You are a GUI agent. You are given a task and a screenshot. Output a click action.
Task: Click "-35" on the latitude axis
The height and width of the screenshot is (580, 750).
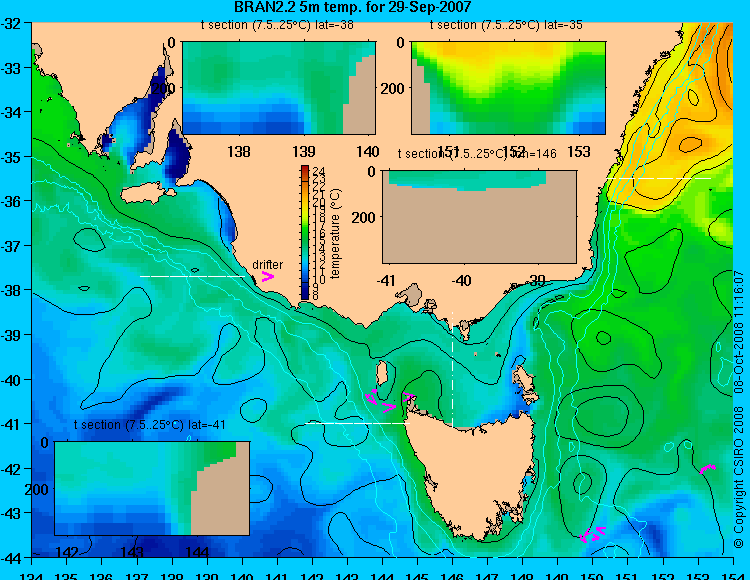pos(11,157)
